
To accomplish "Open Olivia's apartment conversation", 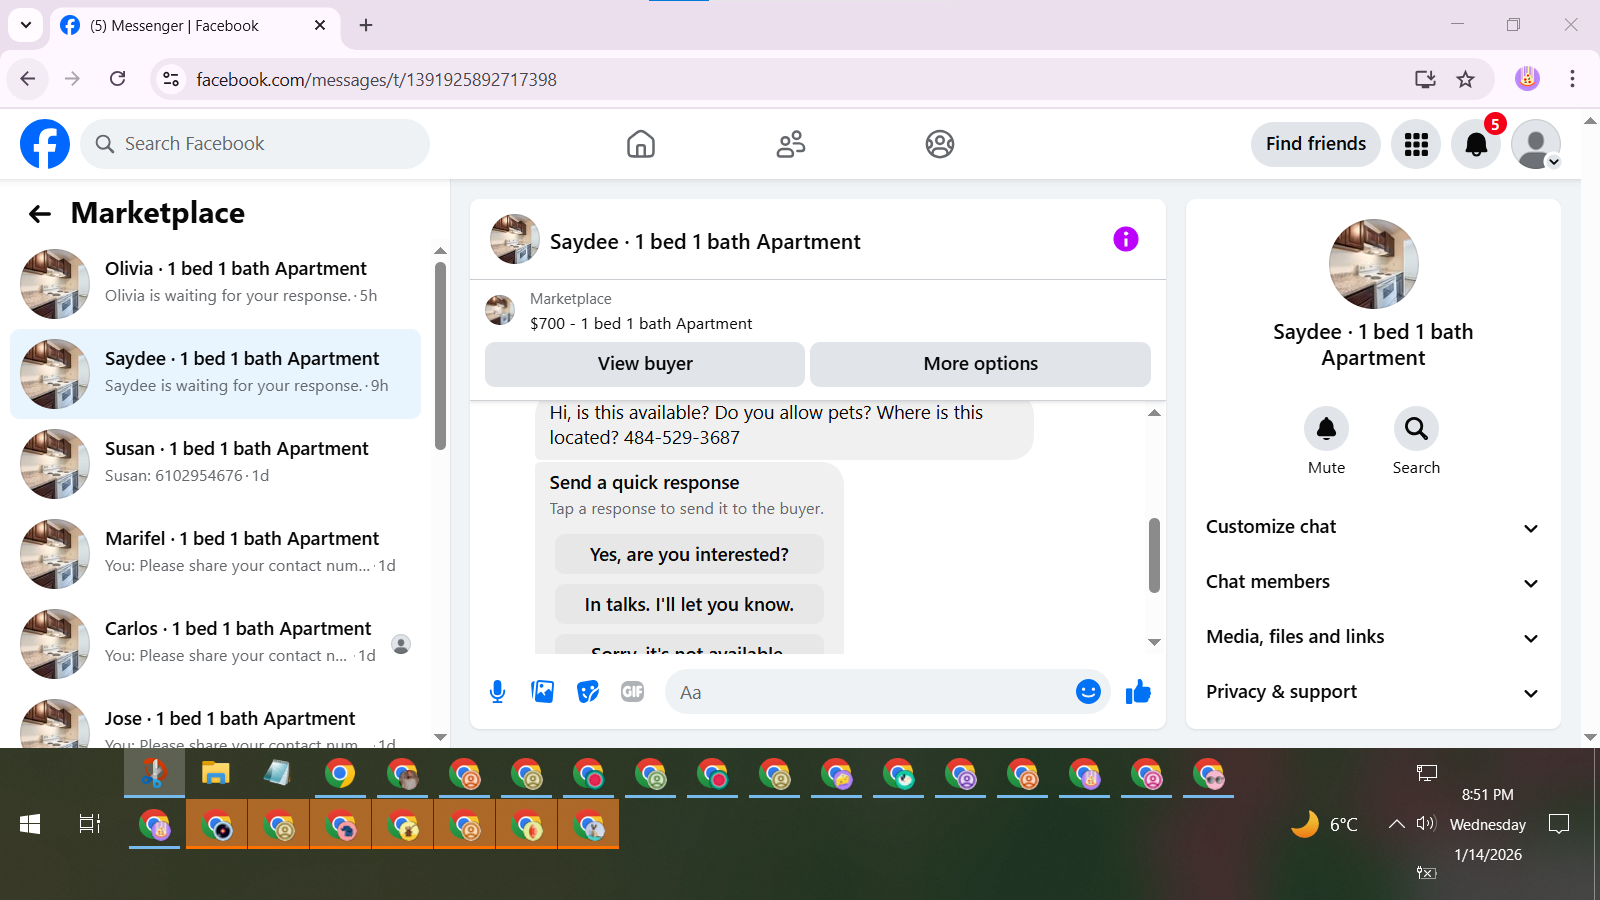I will pyautogui.click(x=215, y=284).
